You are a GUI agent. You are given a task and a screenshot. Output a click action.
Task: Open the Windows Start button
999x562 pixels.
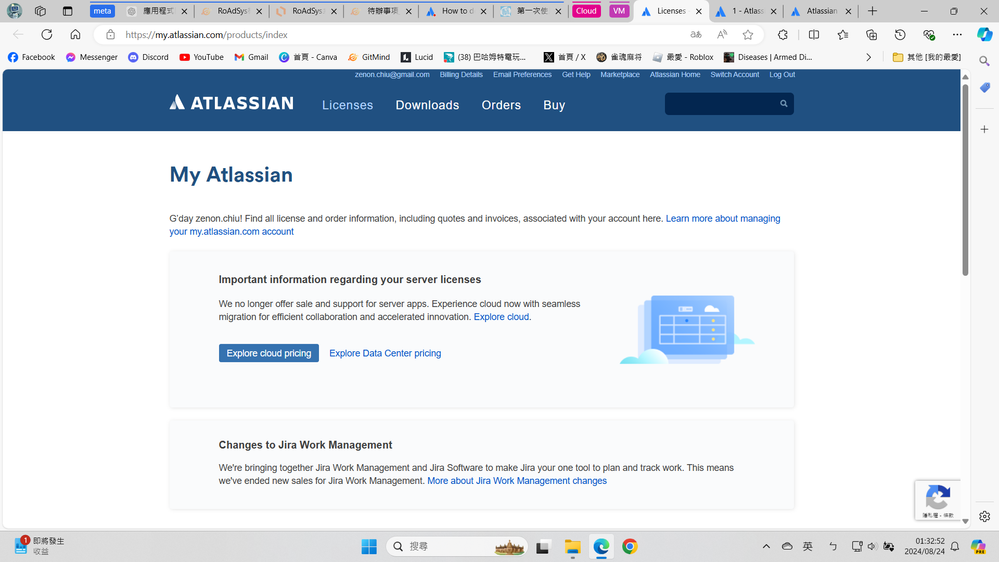[x=369, y=546]
